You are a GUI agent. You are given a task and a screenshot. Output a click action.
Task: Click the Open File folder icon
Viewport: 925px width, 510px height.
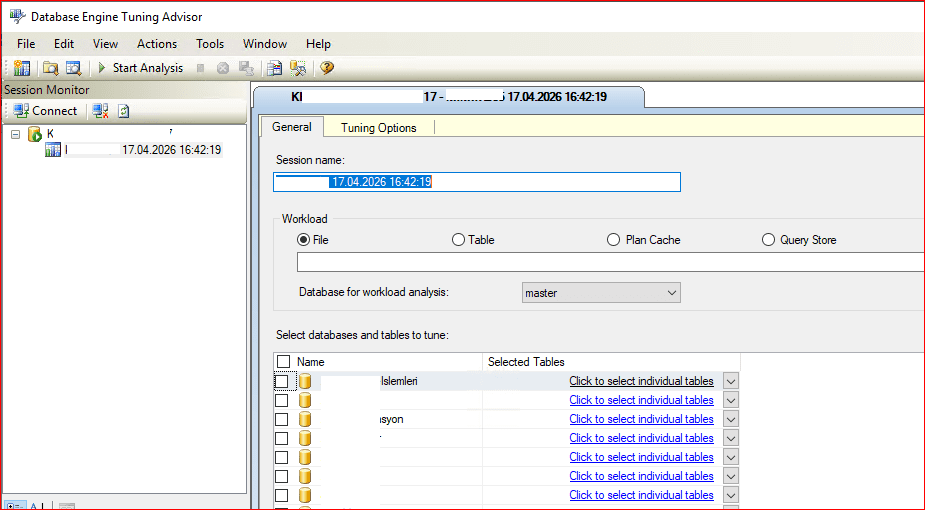point(50,68)
